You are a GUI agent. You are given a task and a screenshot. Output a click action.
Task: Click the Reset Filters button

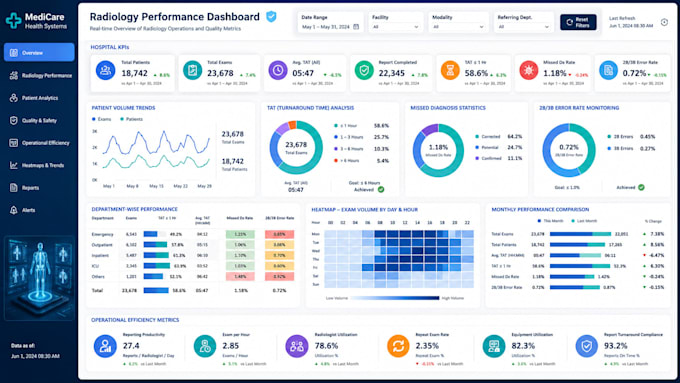click(x=578, y=22)
